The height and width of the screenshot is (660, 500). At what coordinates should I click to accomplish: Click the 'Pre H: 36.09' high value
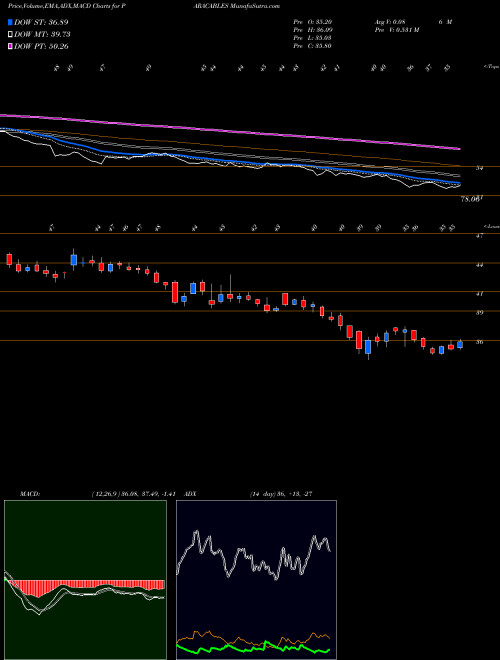[x=313, y=30]
